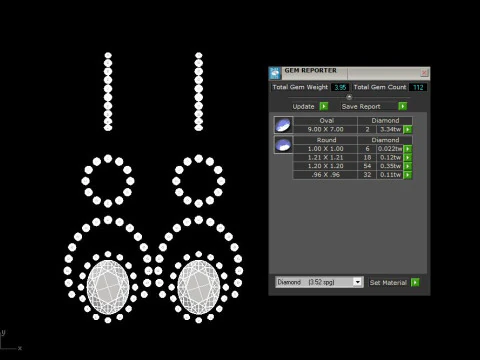This screenshot has width=480, height=360.
Task: Click the Gem Reporter panel logo icon
Action: pos(275,73)
